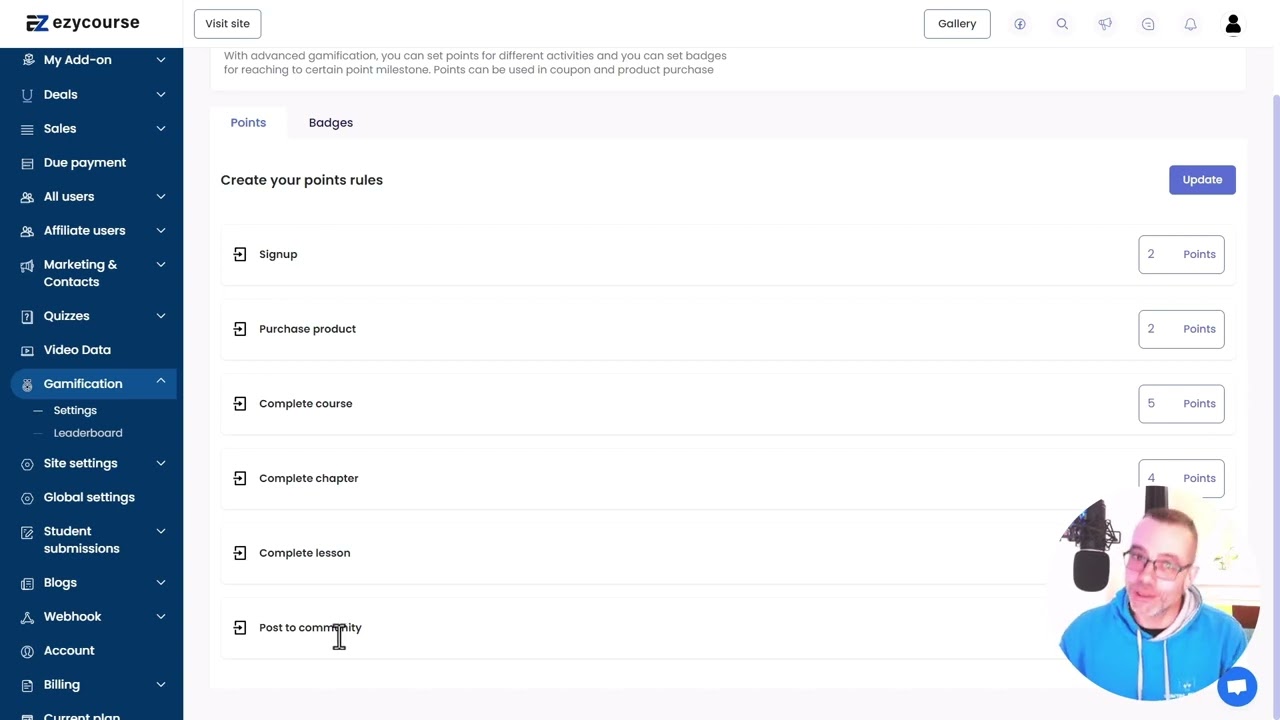The image size is (1280, 720).
Task: Click the Complete course rule icon
Action: point(240,404)
